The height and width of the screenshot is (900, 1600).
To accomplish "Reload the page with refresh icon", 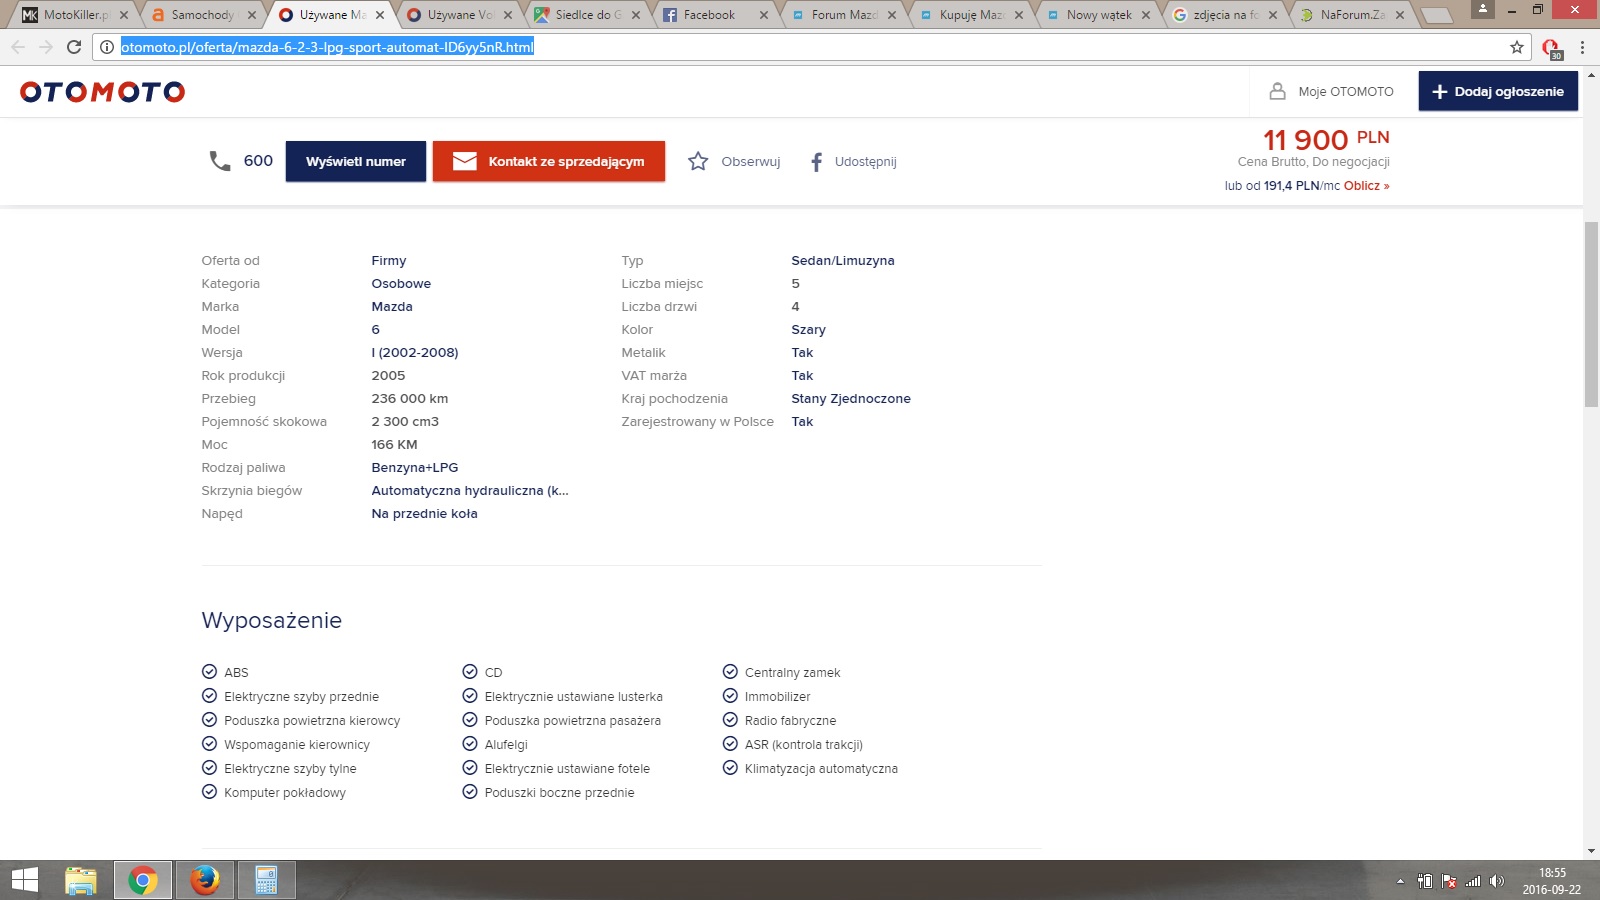I will [74, 47].
